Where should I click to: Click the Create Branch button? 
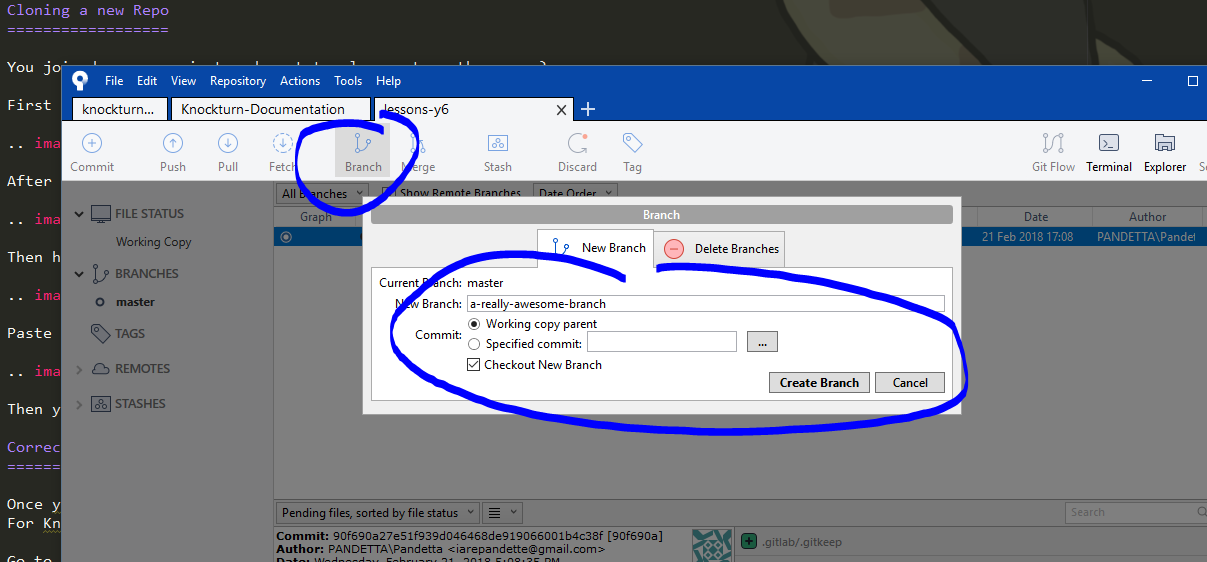click(819, 382)
